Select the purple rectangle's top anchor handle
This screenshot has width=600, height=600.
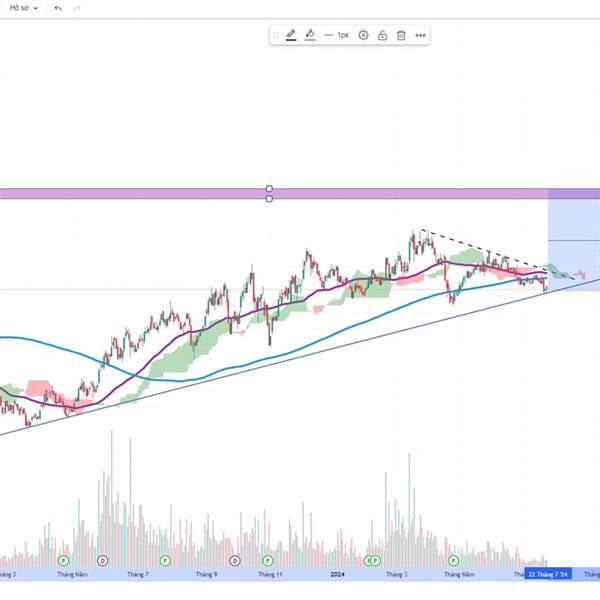coord(269,189)
